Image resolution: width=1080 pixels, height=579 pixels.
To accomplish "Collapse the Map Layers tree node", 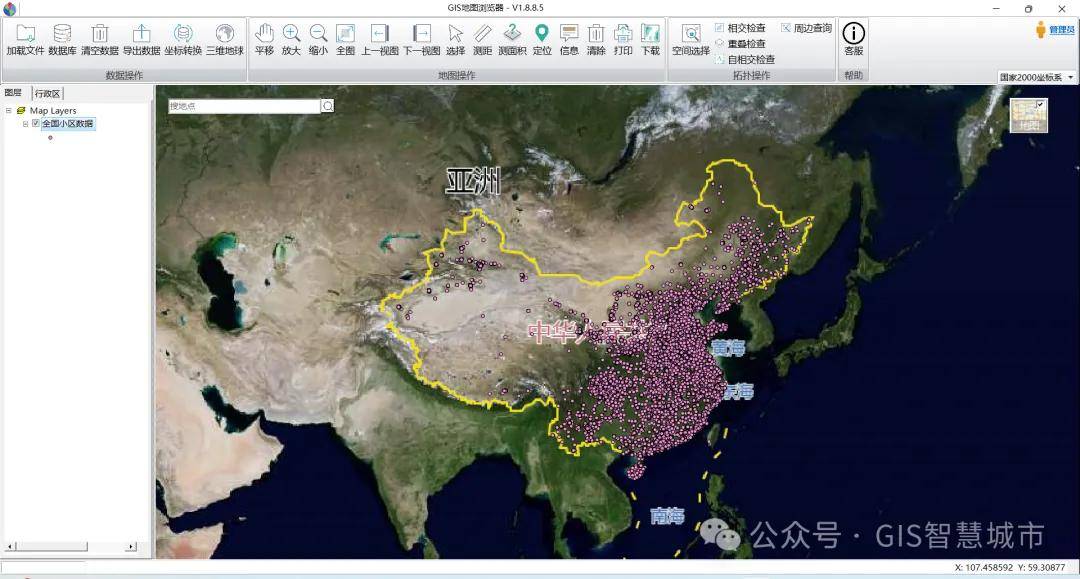I will 9,111.
